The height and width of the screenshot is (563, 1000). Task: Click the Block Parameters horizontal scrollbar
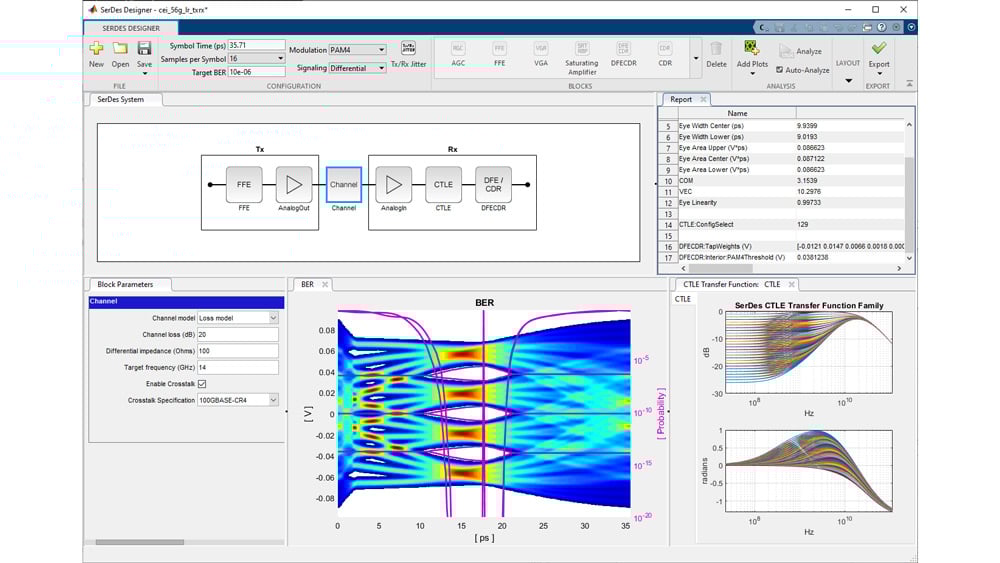pos(140,542)
